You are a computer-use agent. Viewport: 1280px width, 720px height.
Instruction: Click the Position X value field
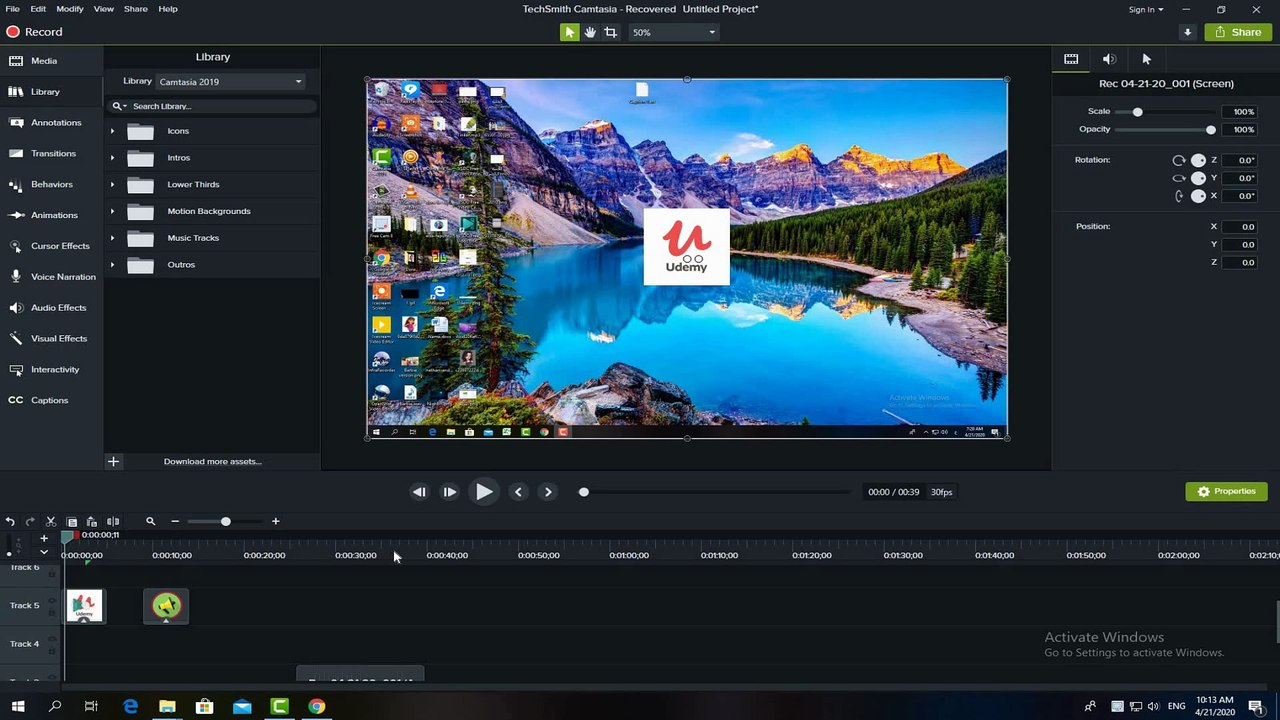coord(1240,227)
